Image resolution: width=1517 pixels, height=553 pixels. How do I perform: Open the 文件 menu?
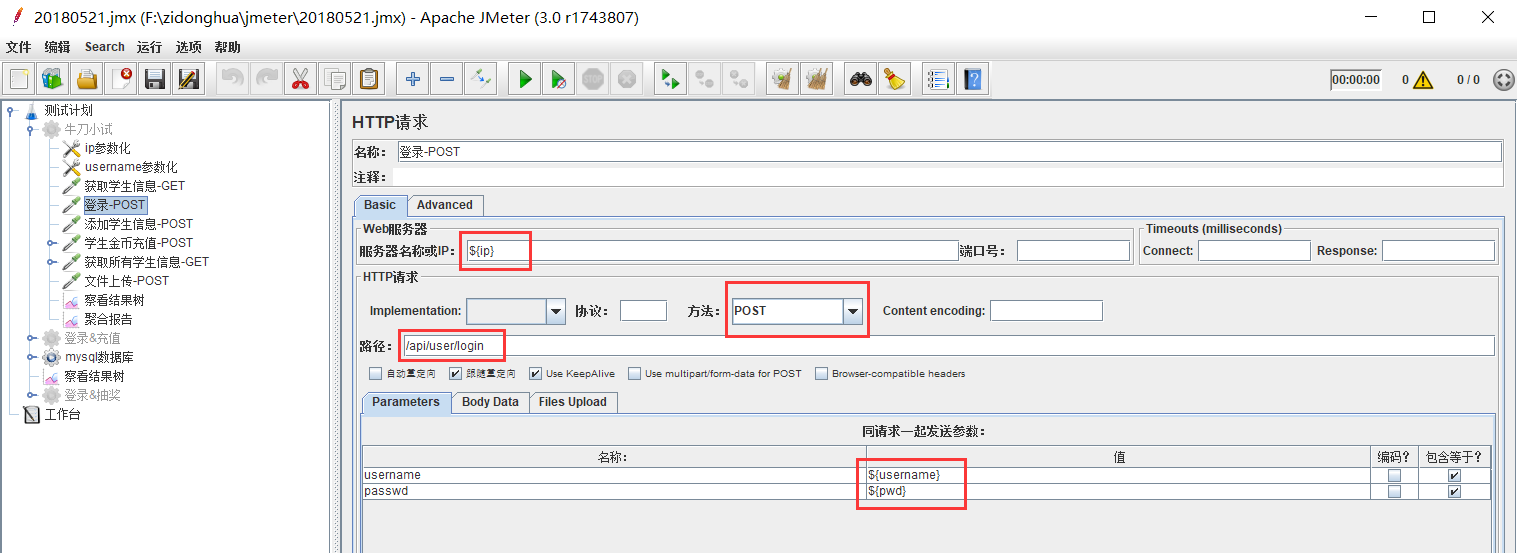(x=19, y=47)
